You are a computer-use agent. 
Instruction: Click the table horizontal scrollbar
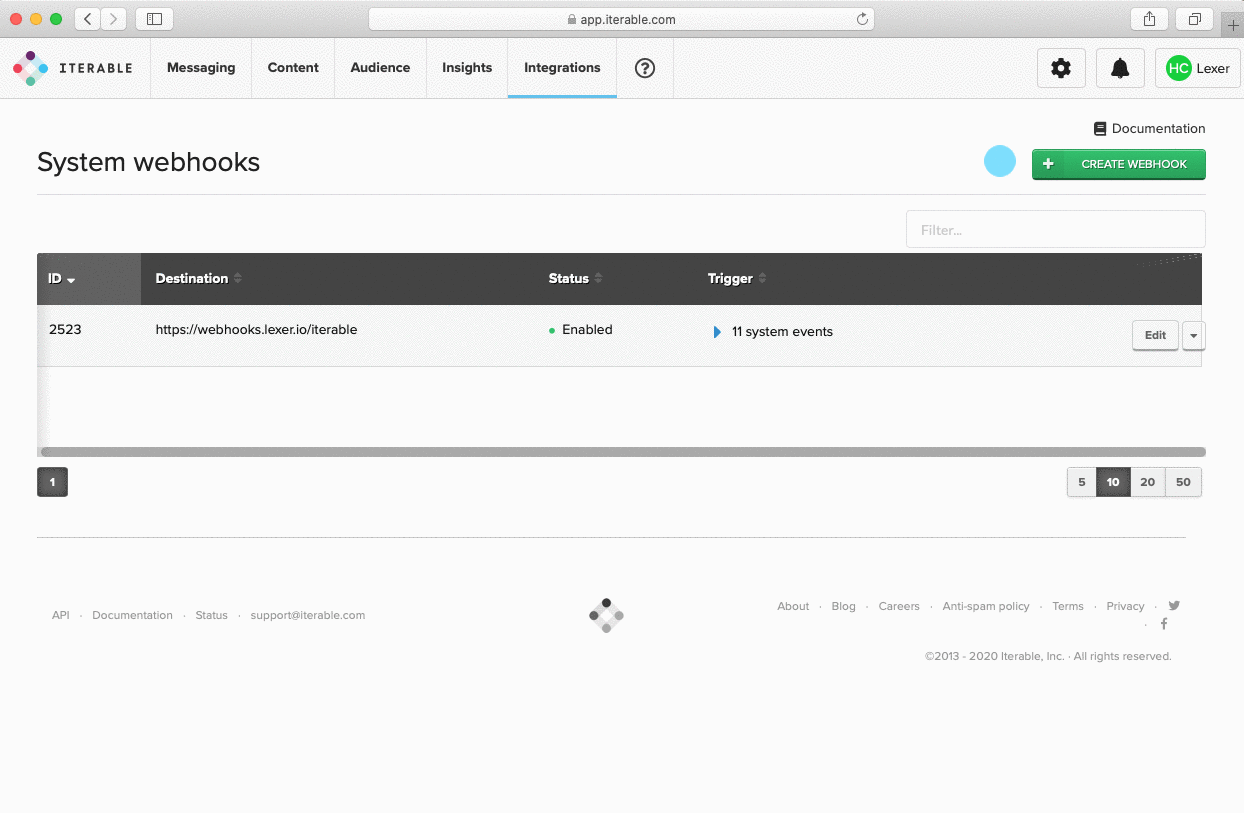point(622,452)
